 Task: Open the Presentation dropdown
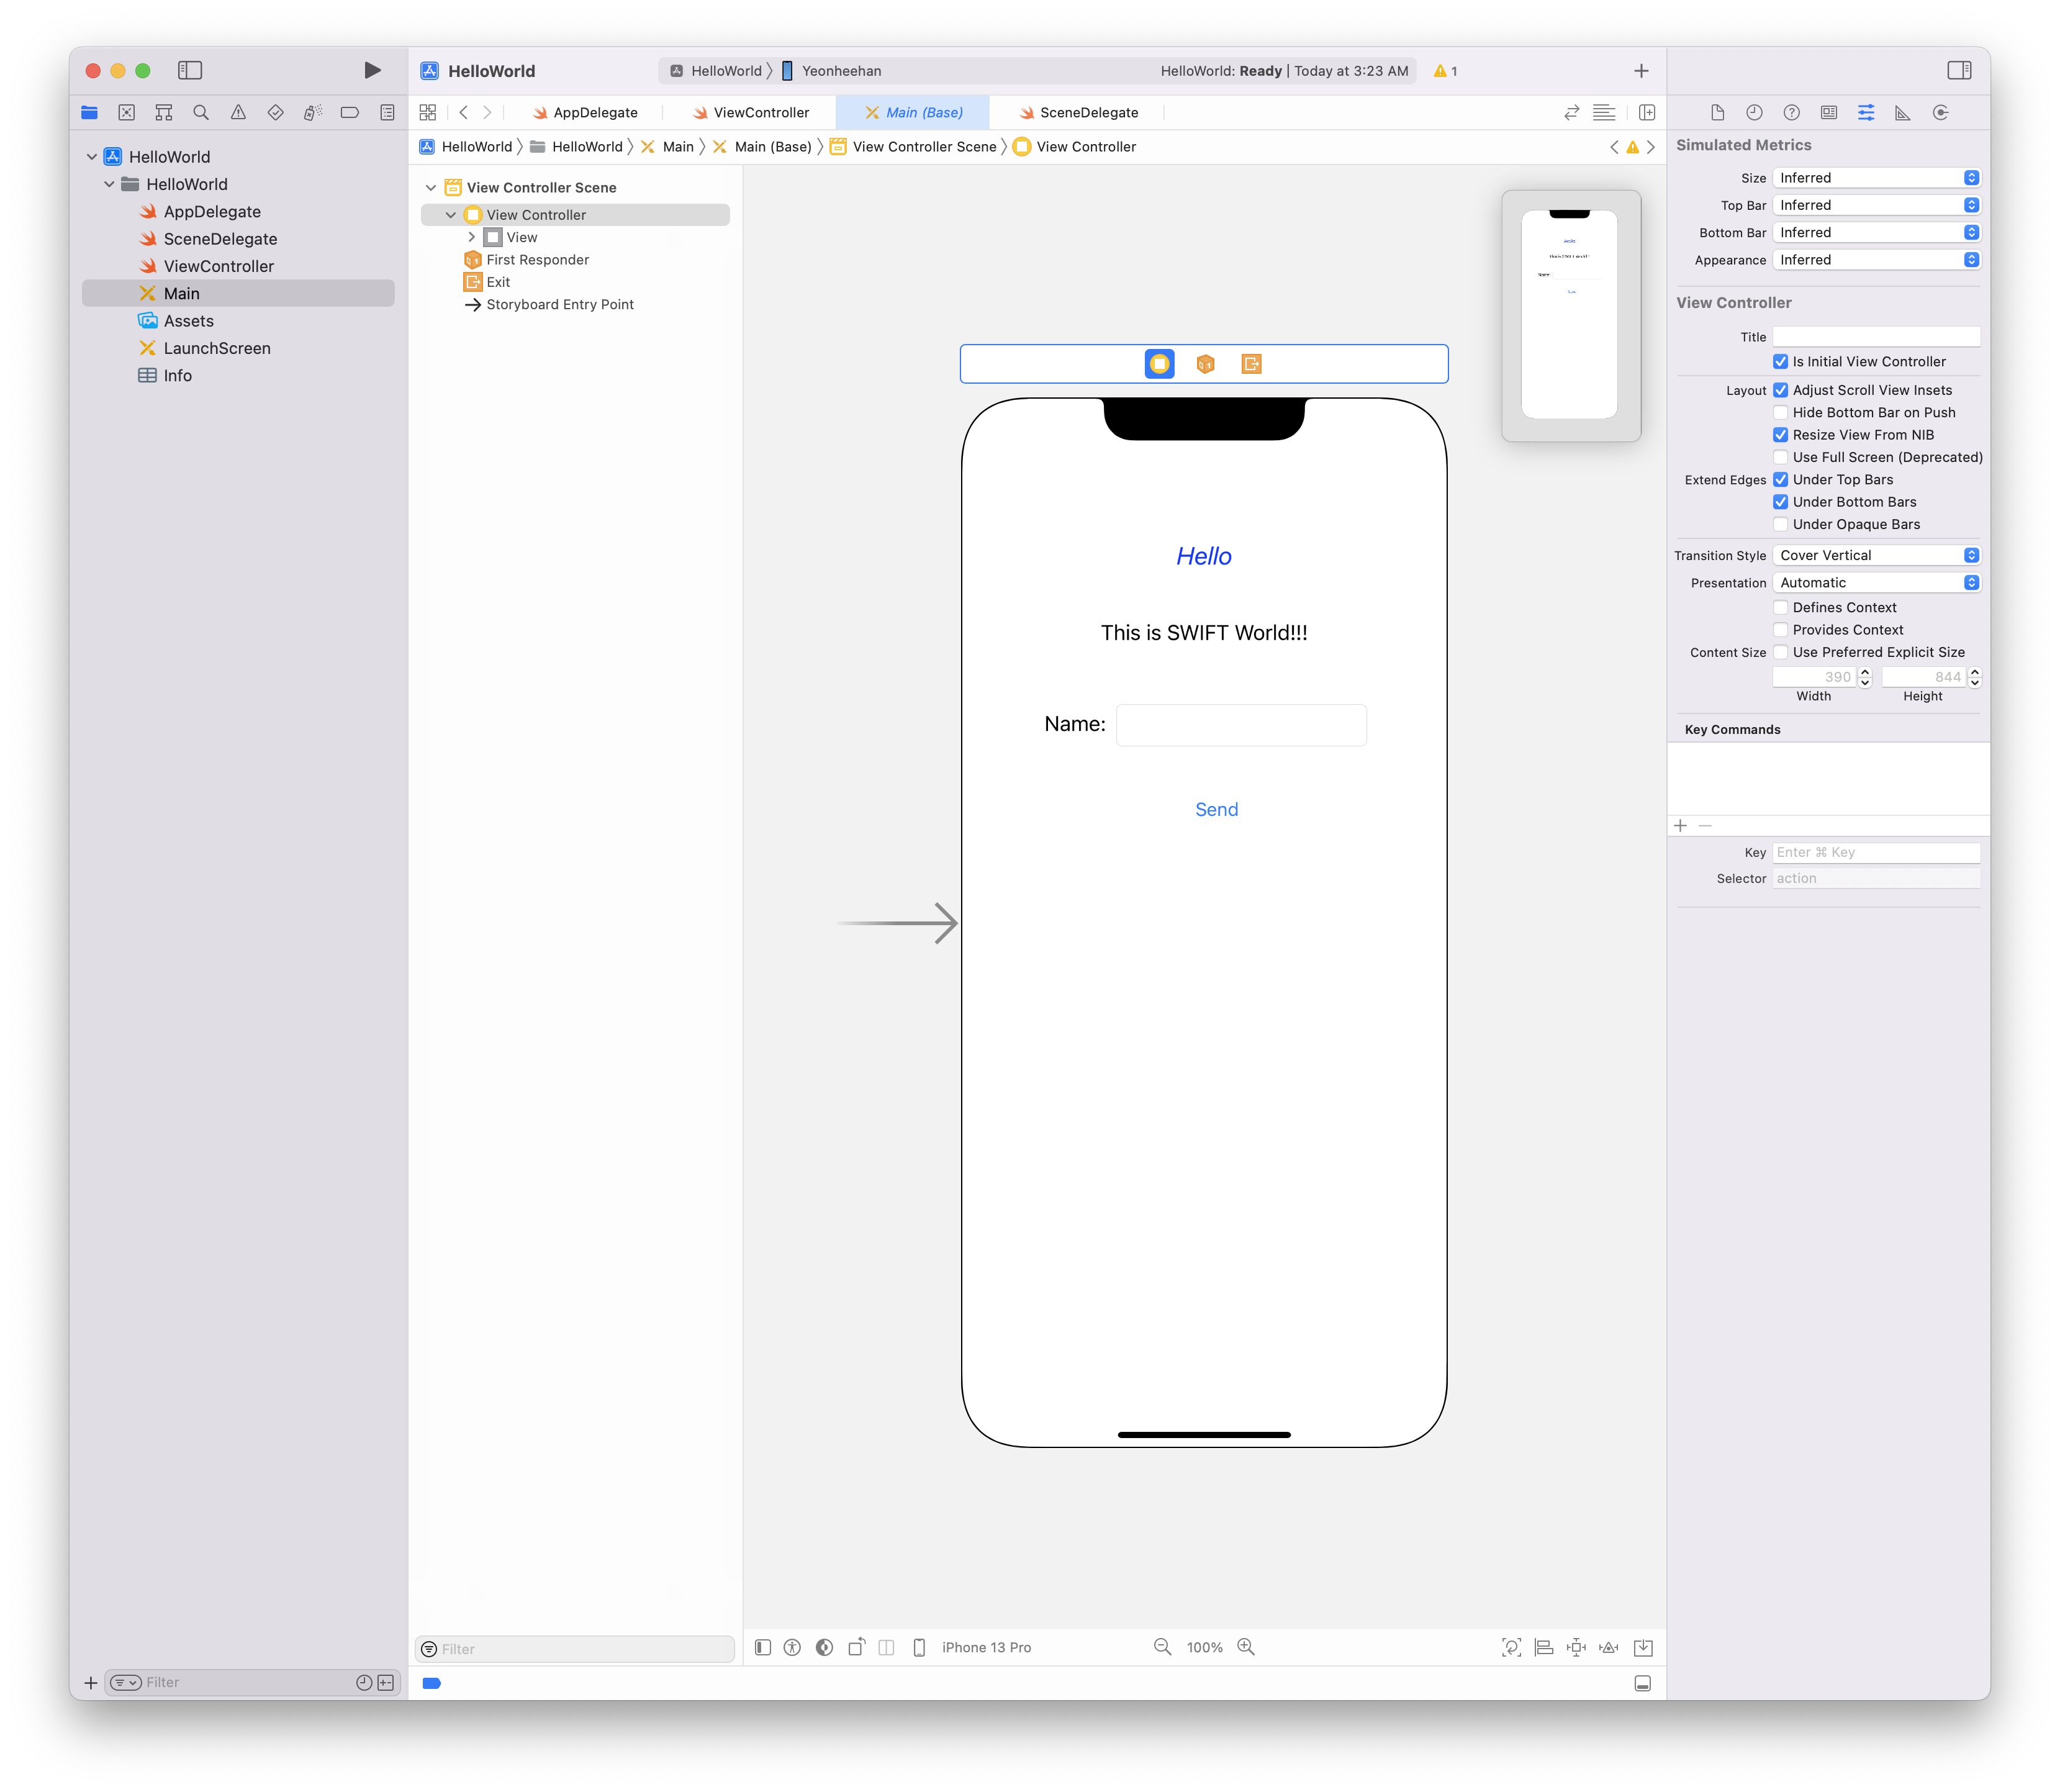pyautogui.click(x=1876, y=583)
